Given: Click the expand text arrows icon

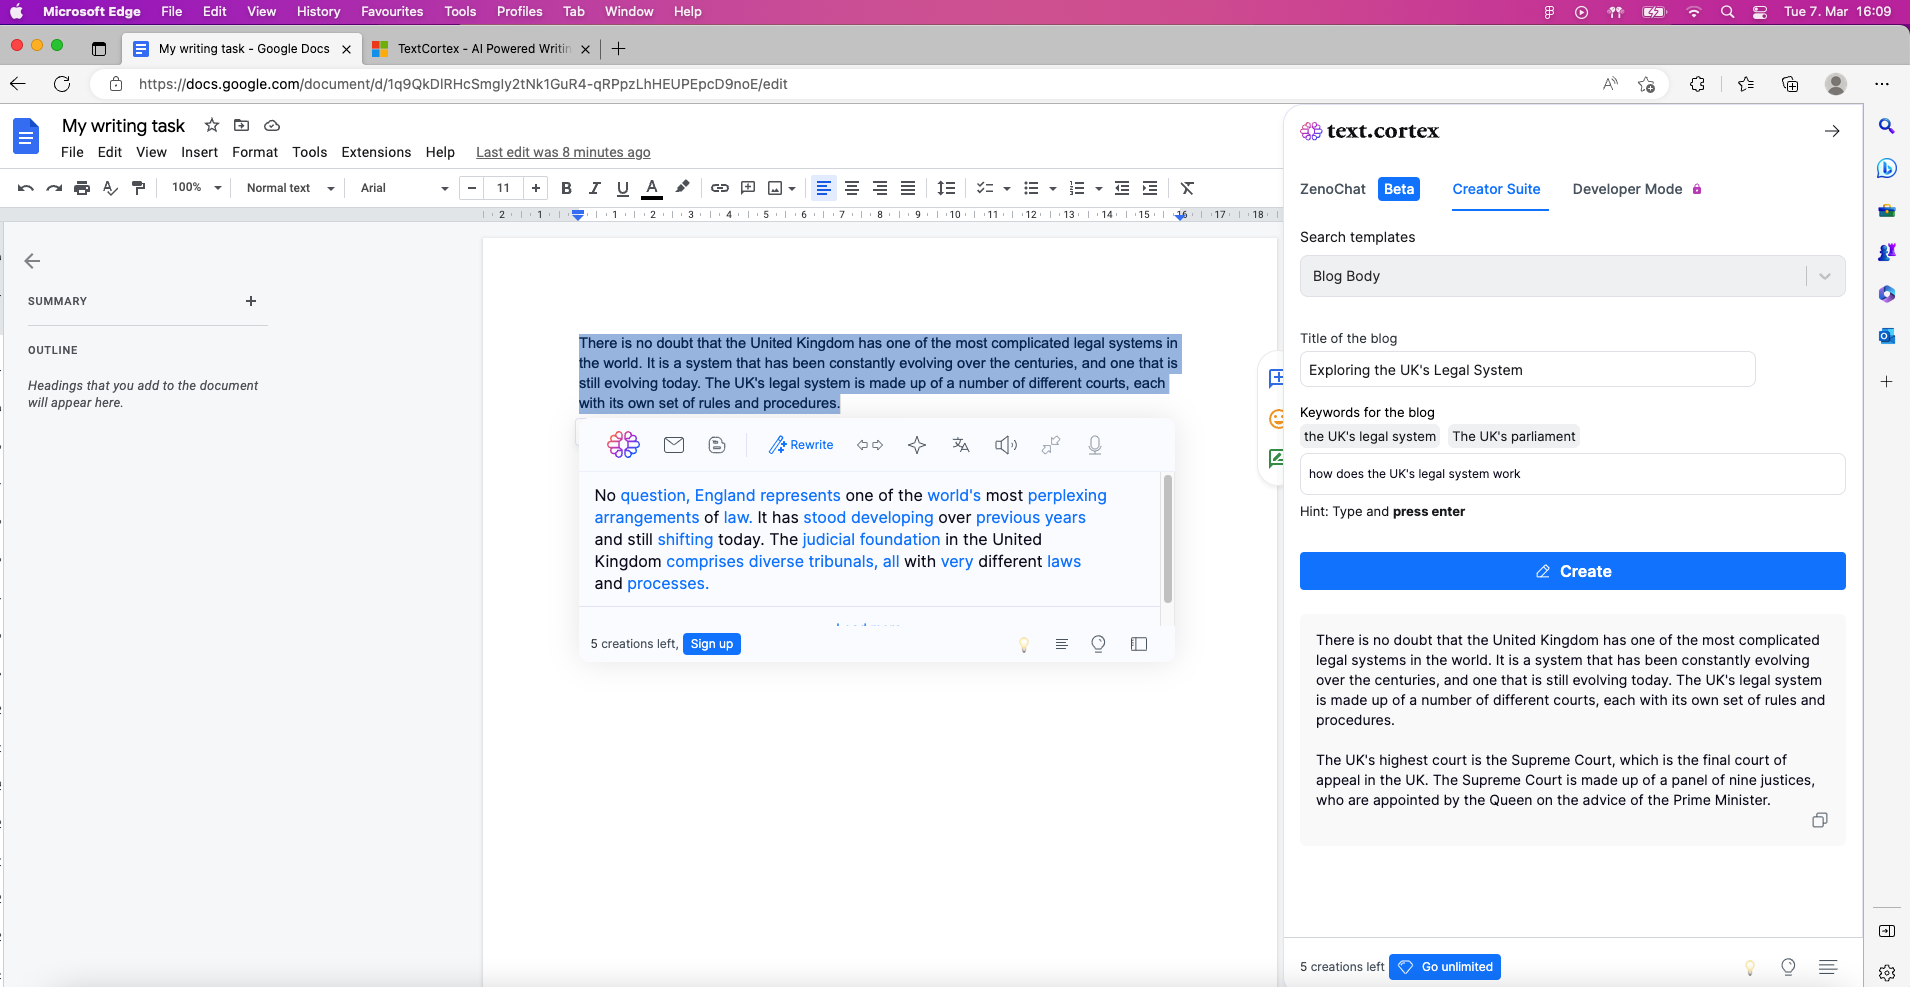Looking at the screenshot, I should 870,445.
